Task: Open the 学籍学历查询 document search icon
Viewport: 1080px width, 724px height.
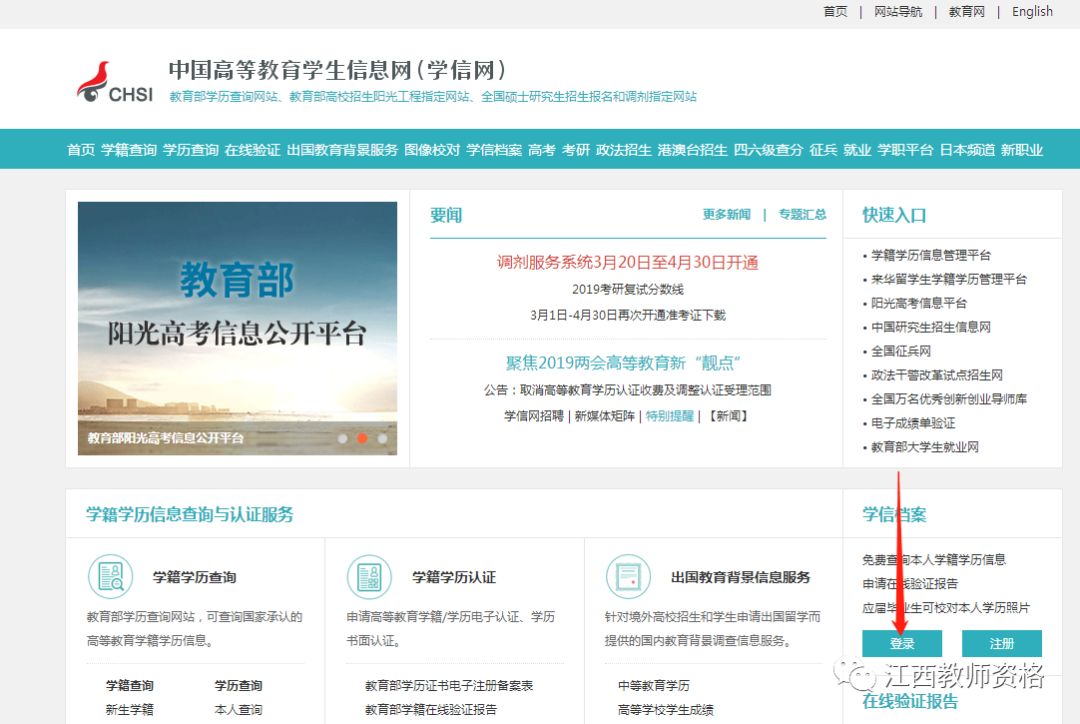Action: (x=110, y=577)
